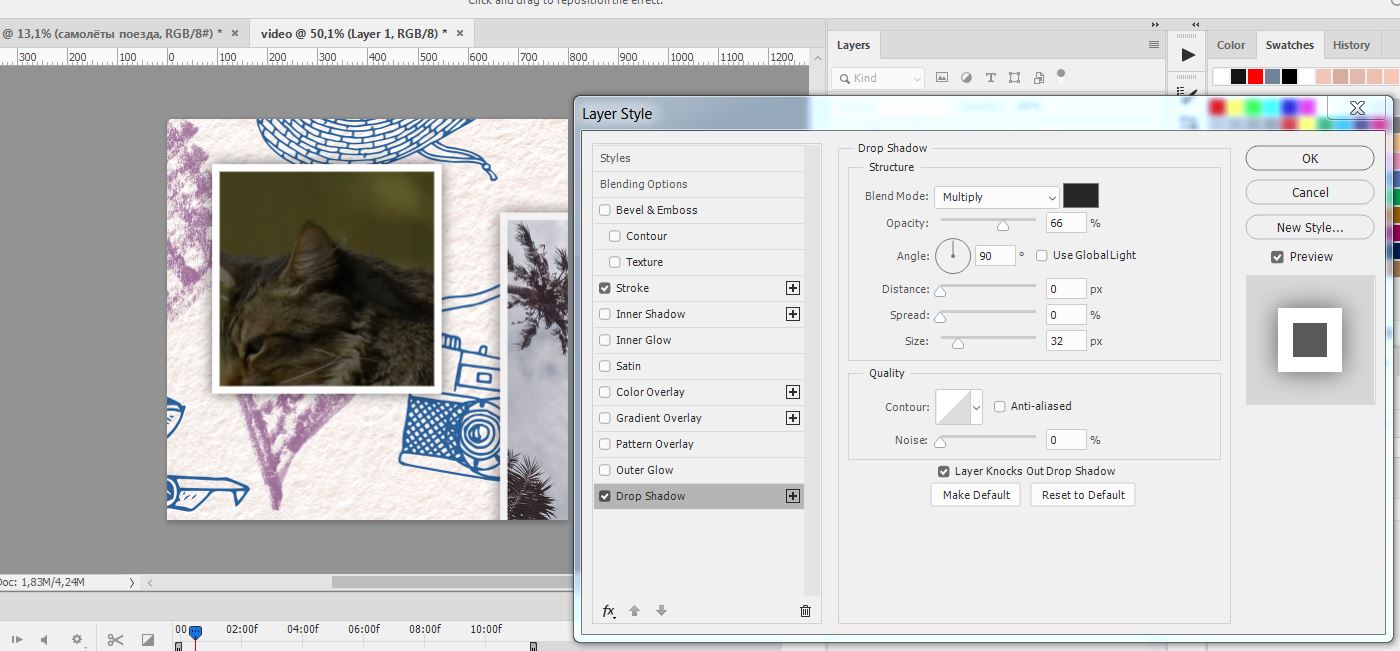
Task: Click the Actions play button icon
Action: click(1188, 55)
